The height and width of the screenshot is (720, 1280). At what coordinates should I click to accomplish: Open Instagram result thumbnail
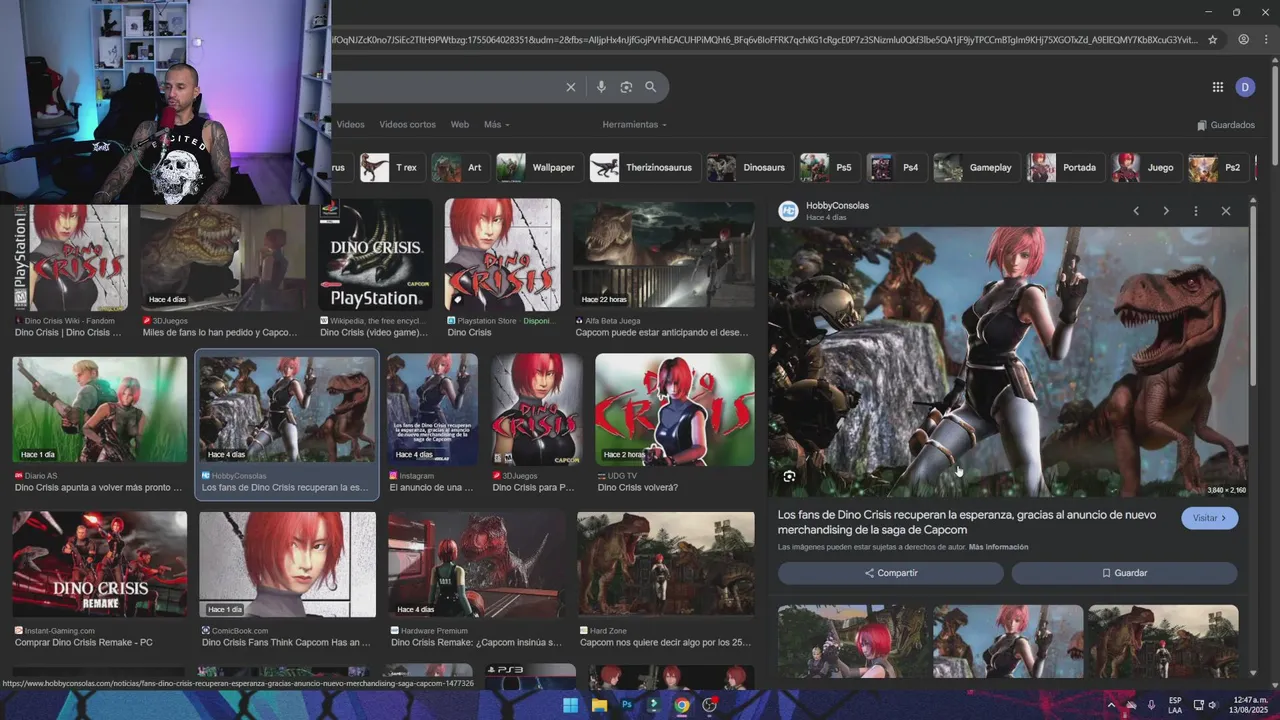click(x=432, y=409)
